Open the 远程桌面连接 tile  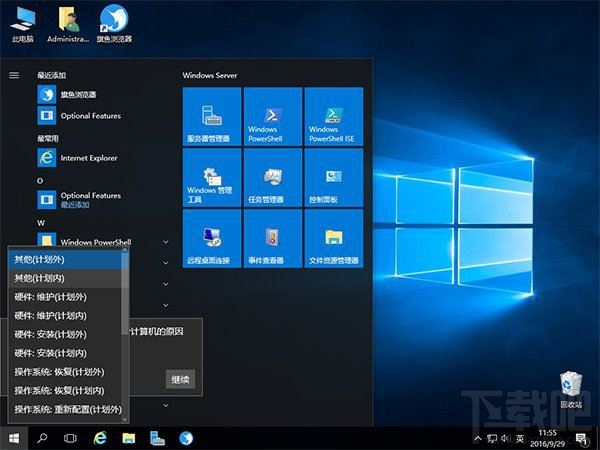coord(212,238)
